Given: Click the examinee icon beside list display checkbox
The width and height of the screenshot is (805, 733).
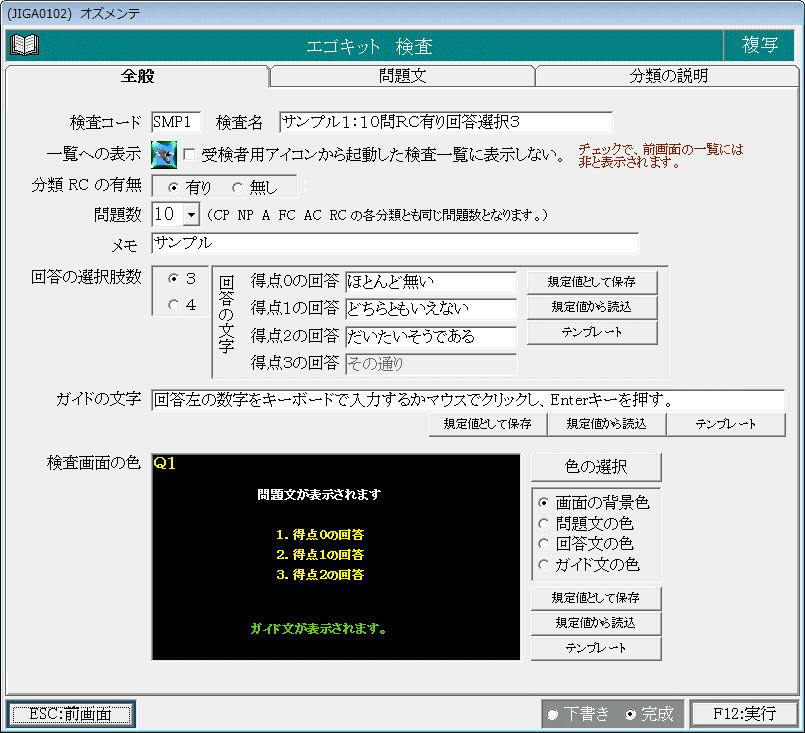Looking at the screenshot, I should coord(164,155).
